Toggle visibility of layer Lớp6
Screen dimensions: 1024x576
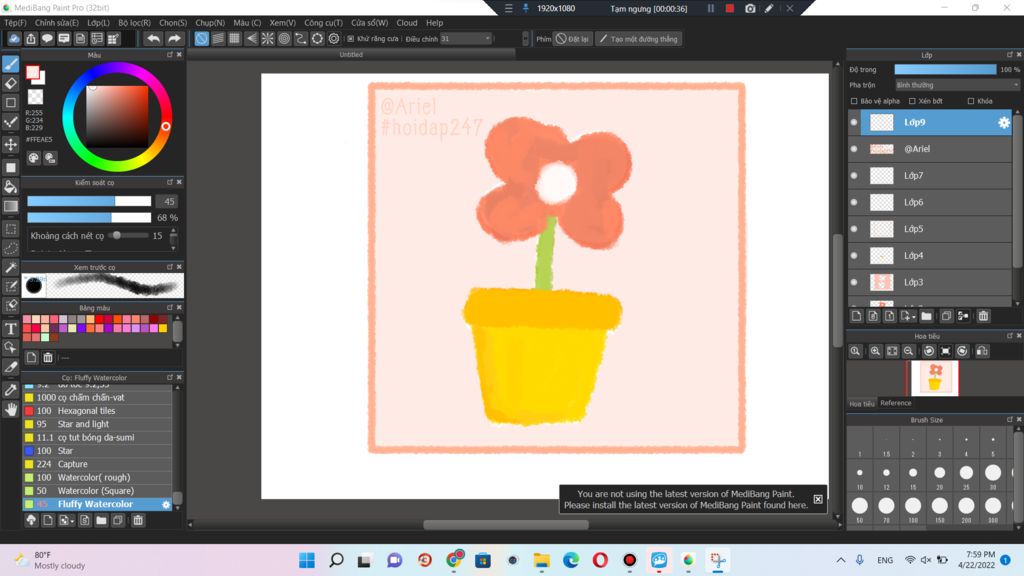(854, 202)
